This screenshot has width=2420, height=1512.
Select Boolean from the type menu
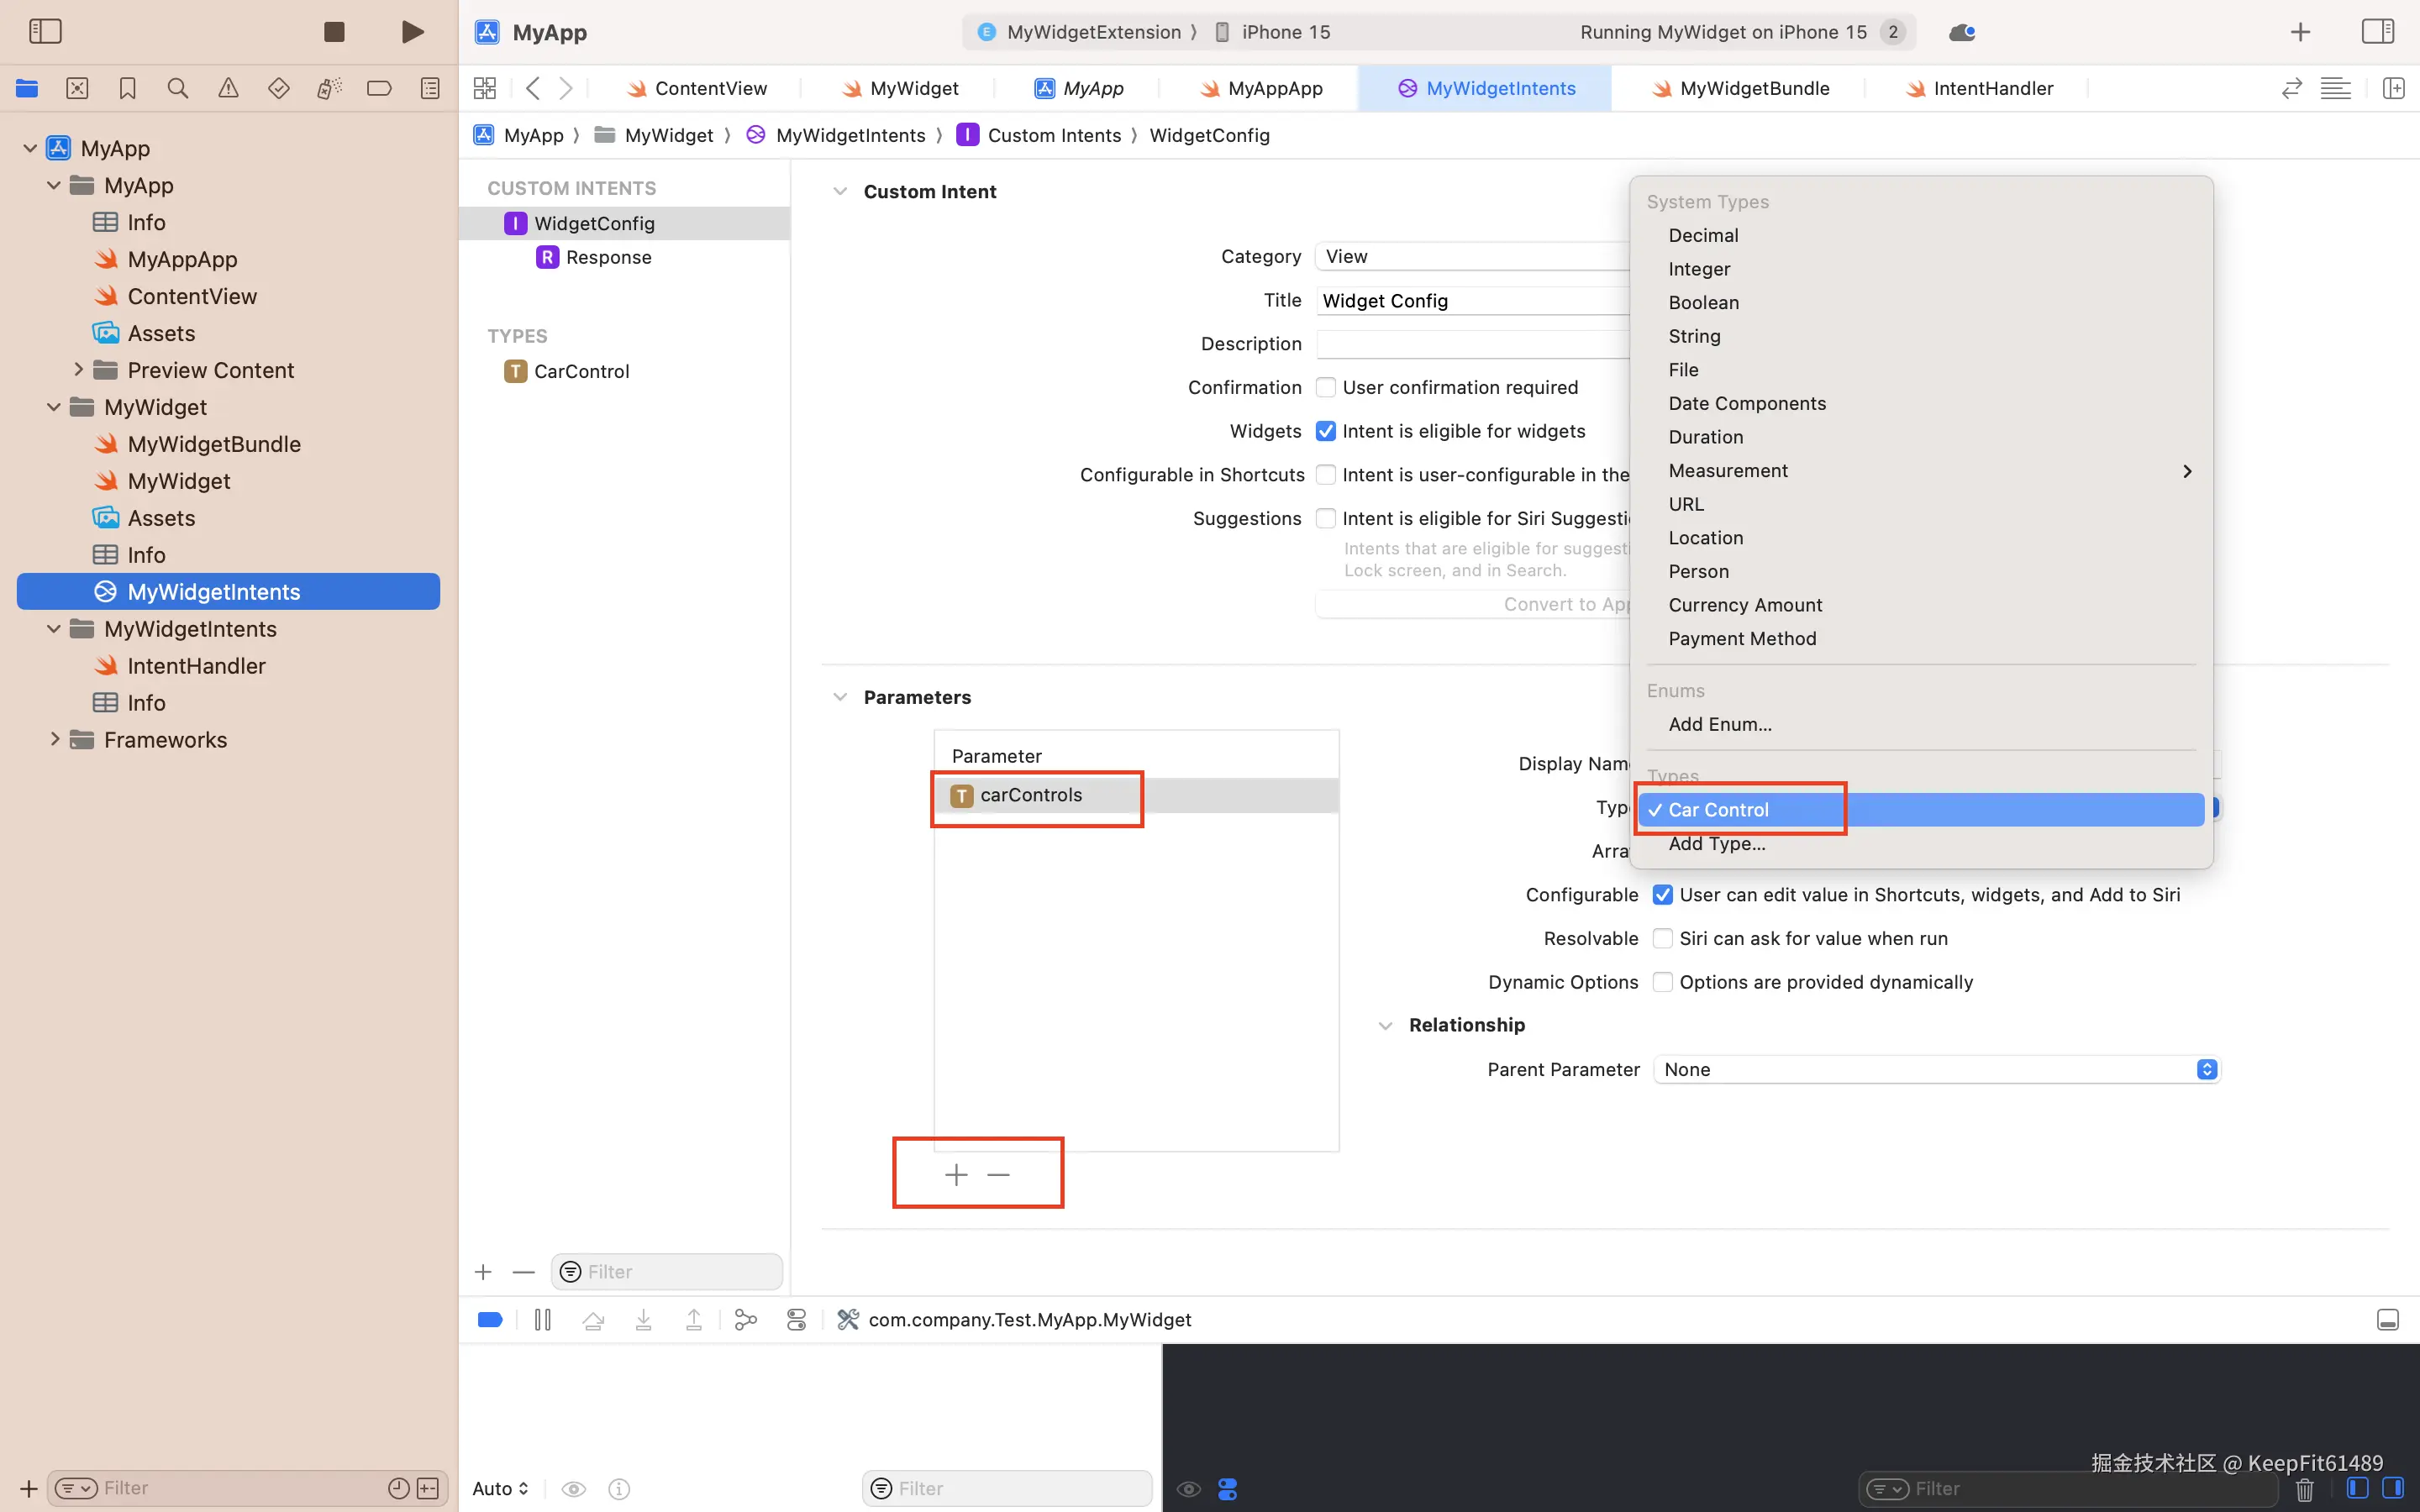(1703, 303)
